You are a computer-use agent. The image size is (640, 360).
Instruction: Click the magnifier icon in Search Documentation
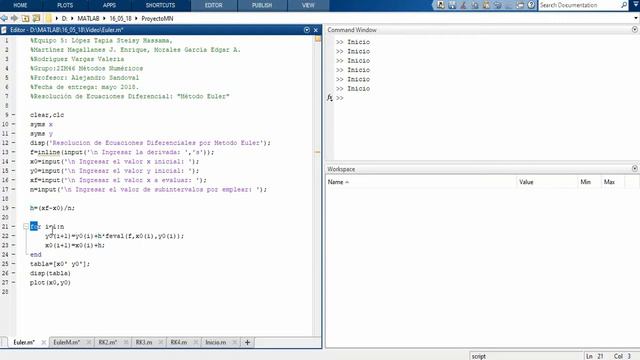pos(624,5)
